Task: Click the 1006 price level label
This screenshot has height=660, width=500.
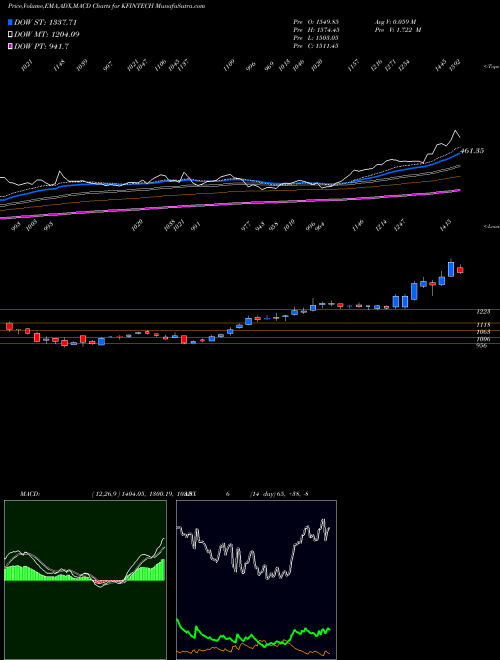Action: coord(483,339)
